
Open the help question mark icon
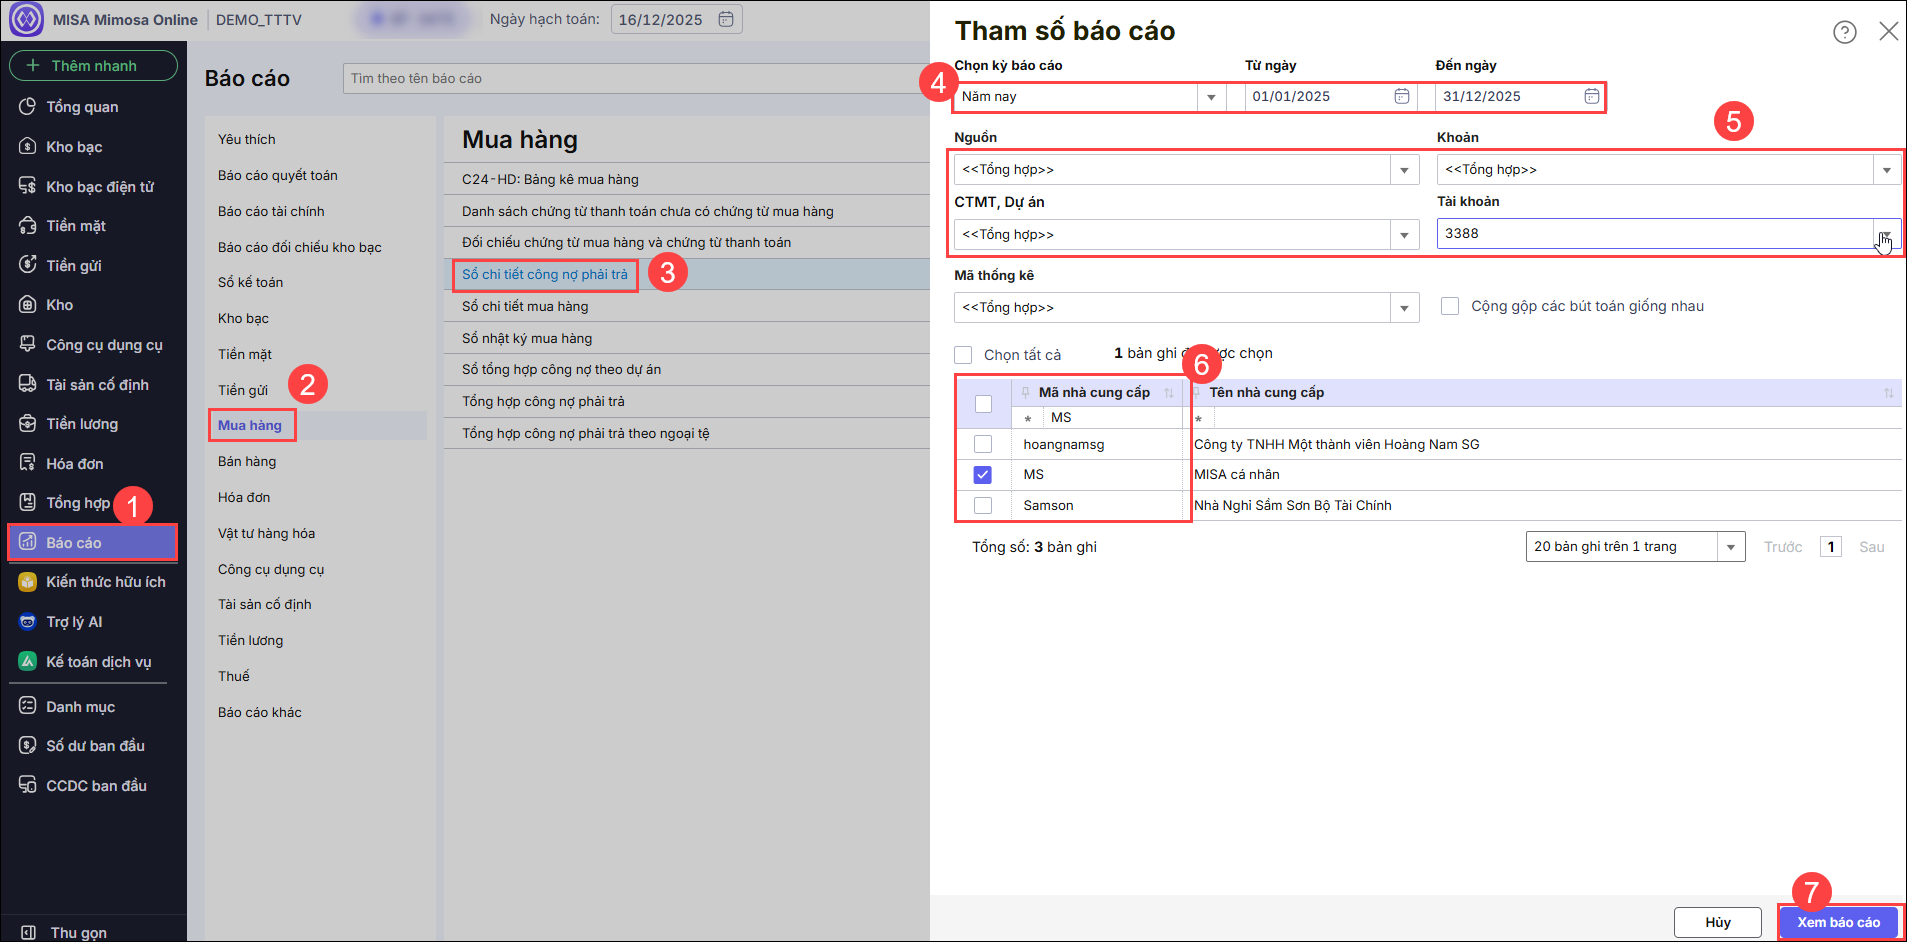(1844, 32)
